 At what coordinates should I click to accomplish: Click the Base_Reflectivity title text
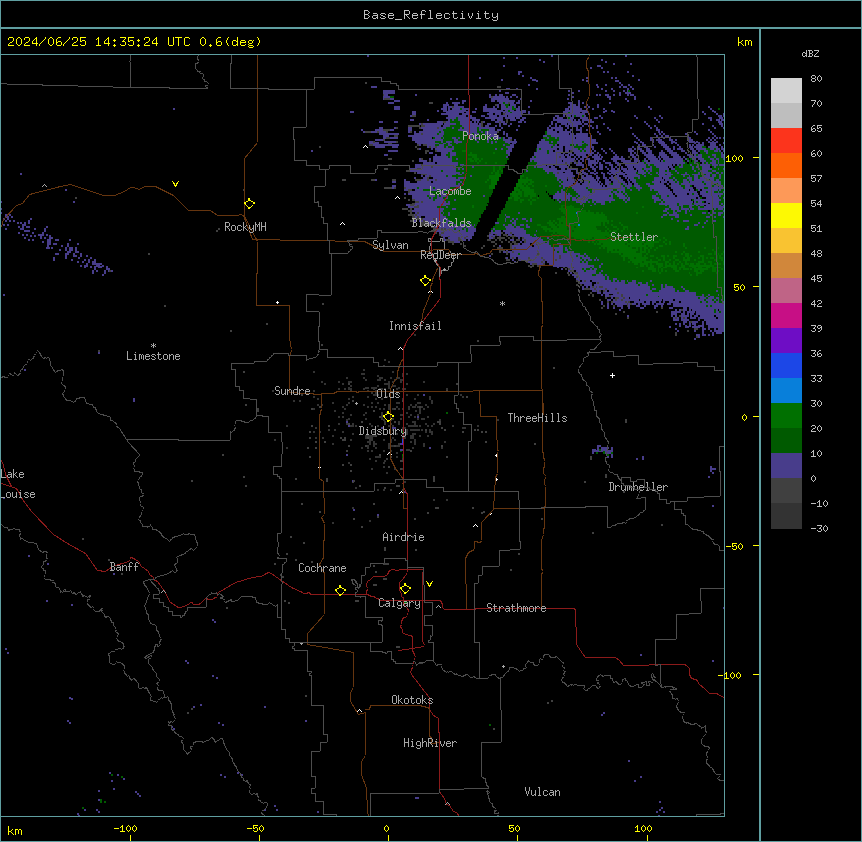pos(431,15)
